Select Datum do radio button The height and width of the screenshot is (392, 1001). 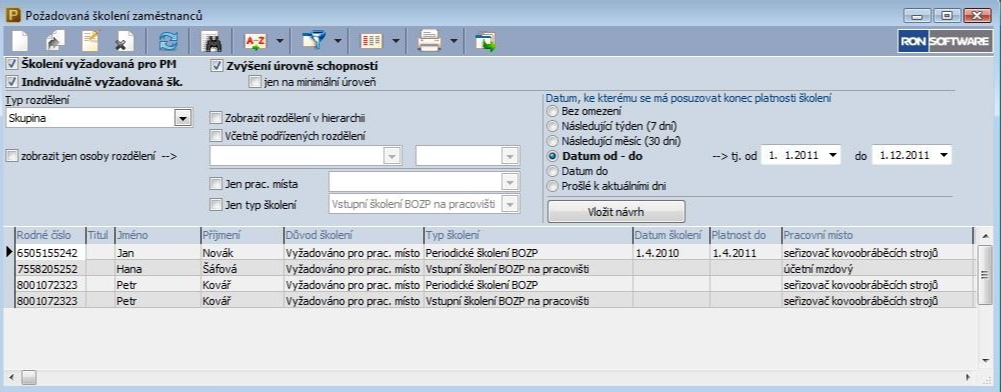553,171
